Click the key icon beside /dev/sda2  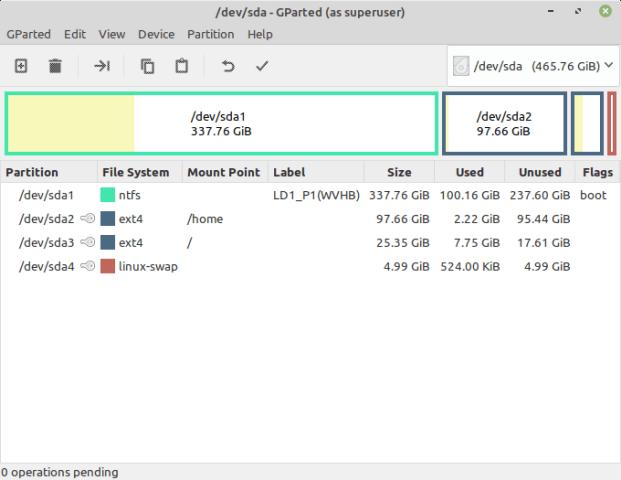87,219
